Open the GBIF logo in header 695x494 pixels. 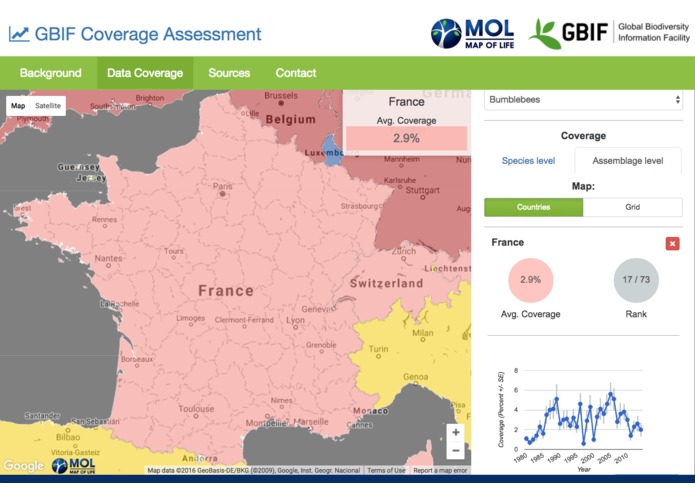pos(609,33)
